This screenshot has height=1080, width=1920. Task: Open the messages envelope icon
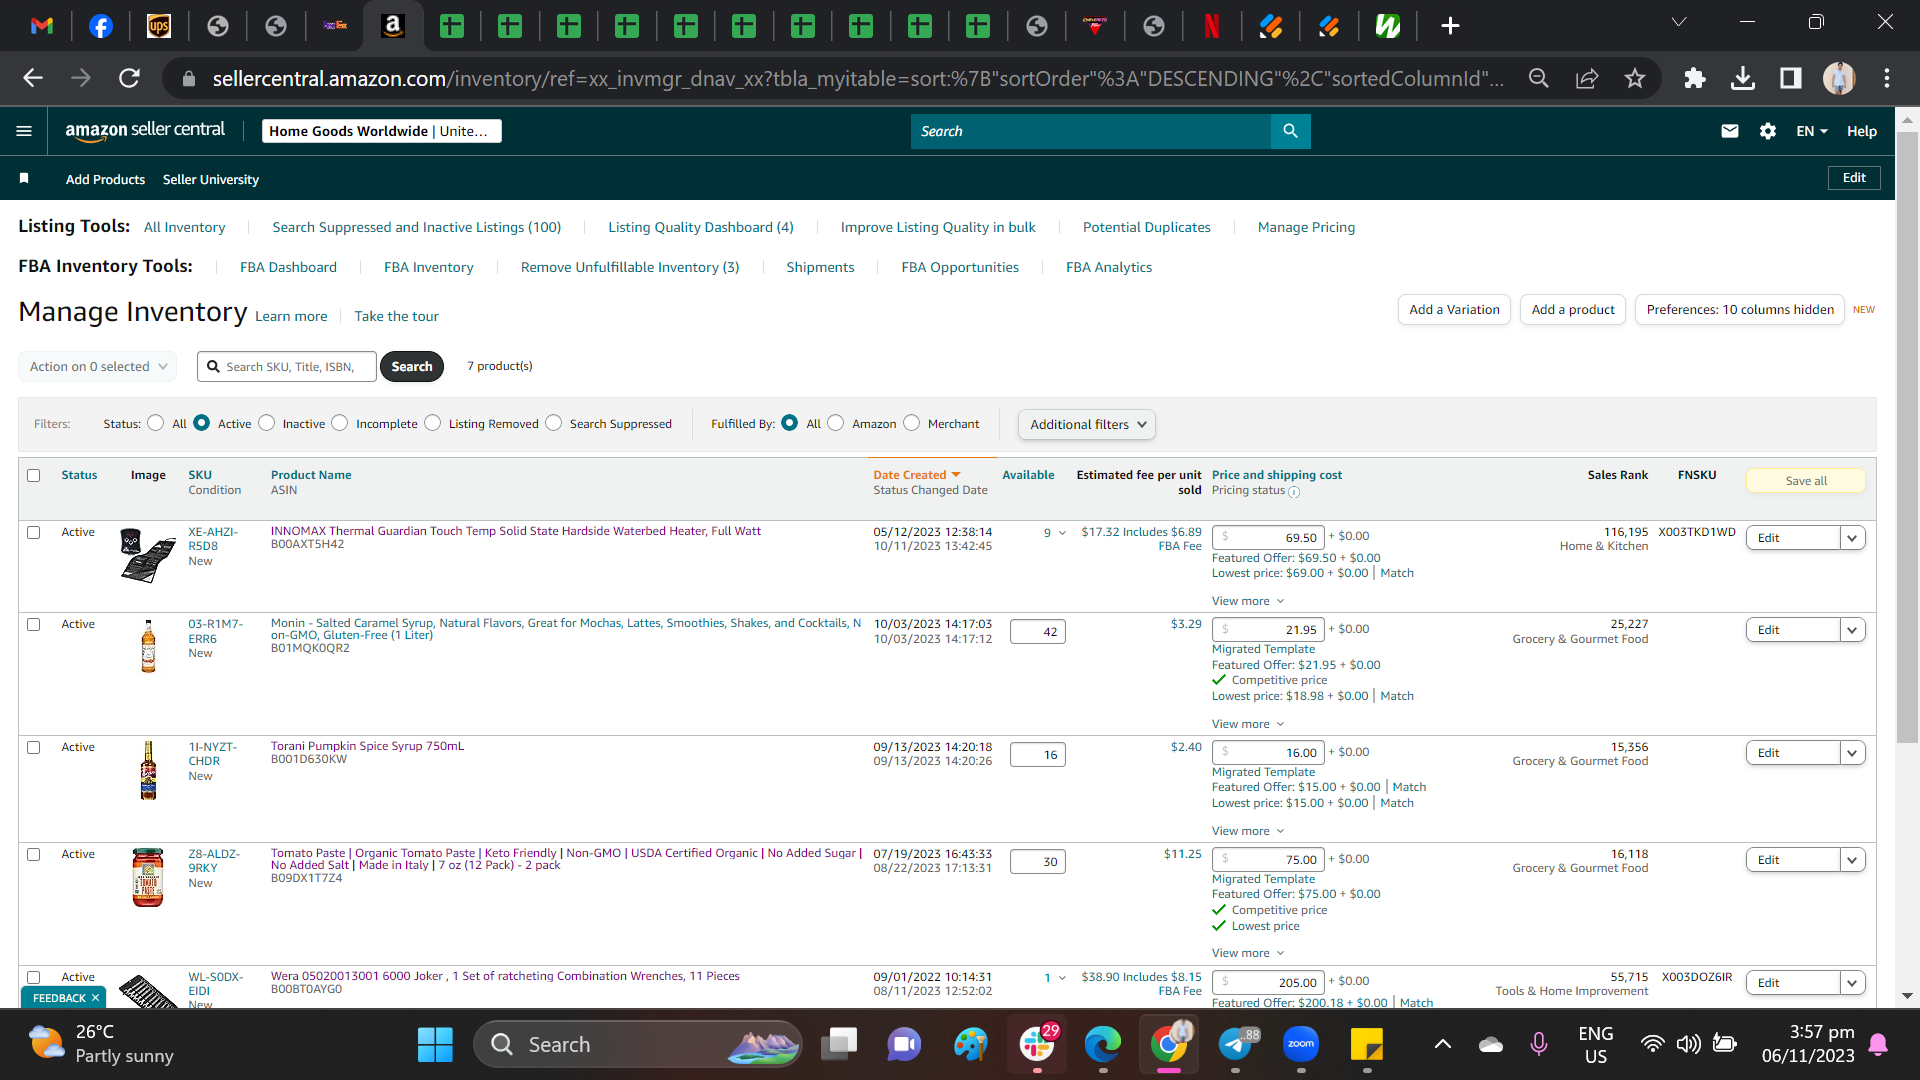pos(1729,131)
